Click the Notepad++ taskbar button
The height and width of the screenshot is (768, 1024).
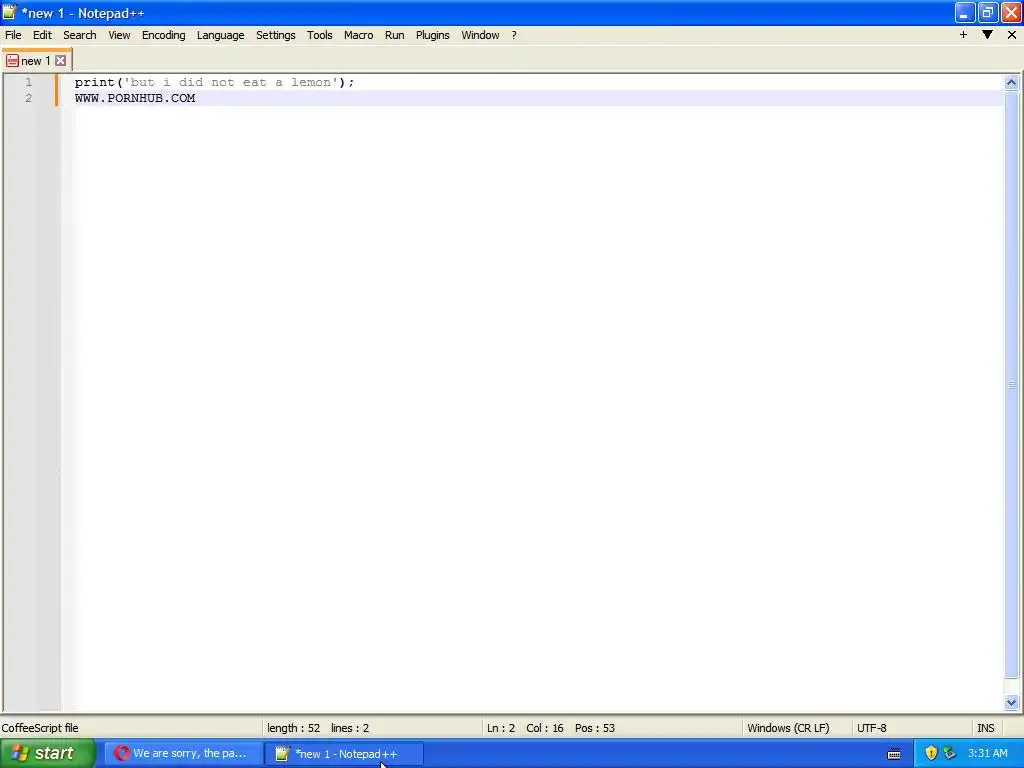344,754
